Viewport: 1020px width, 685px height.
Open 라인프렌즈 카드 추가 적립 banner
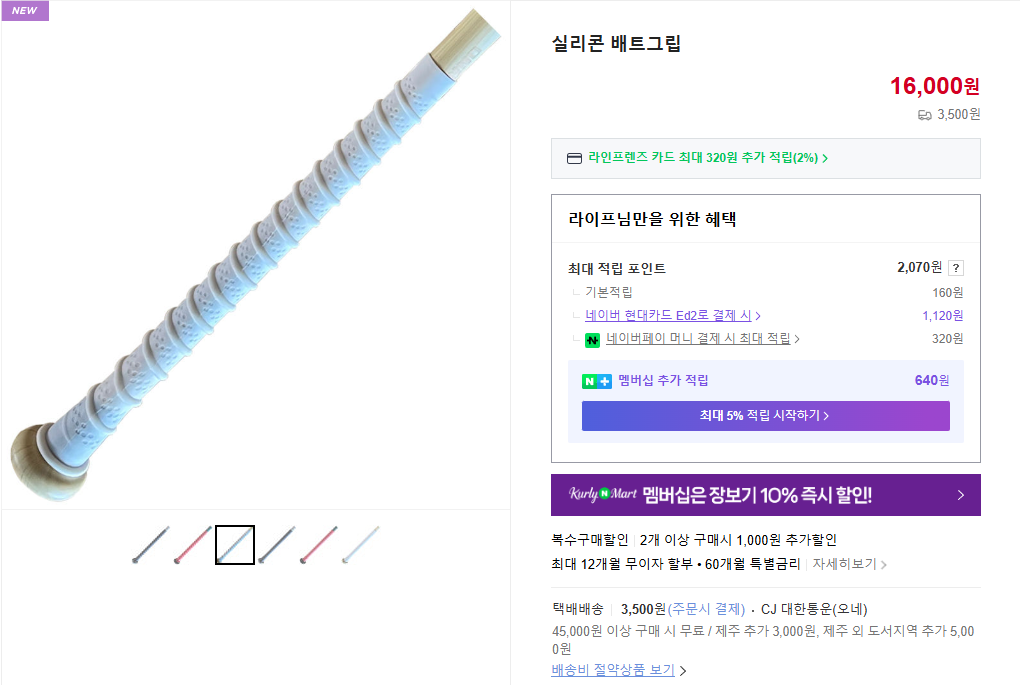click(x=708, y=158)
